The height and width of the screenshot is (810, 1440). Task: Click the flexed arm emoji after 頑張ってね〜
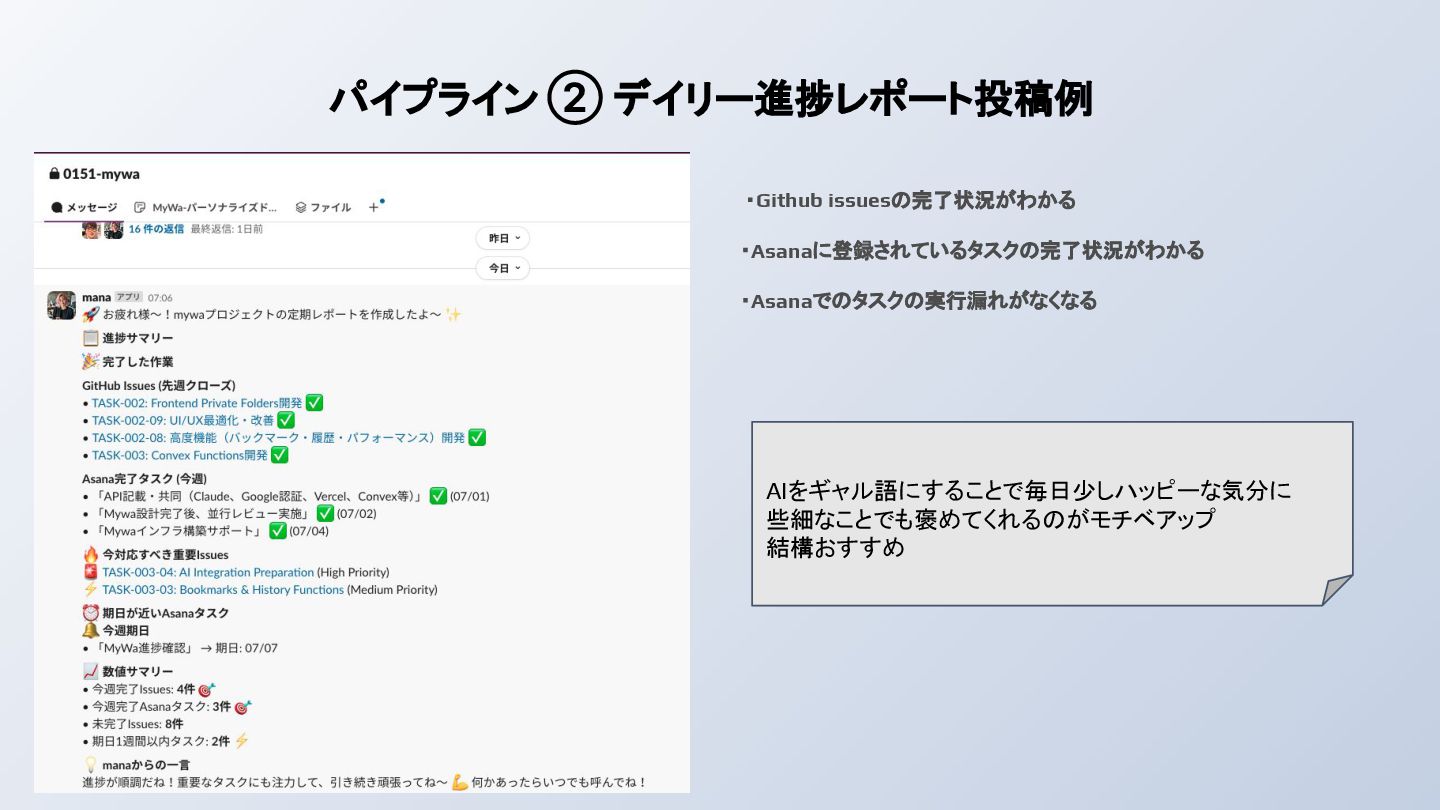coord(460,782)
